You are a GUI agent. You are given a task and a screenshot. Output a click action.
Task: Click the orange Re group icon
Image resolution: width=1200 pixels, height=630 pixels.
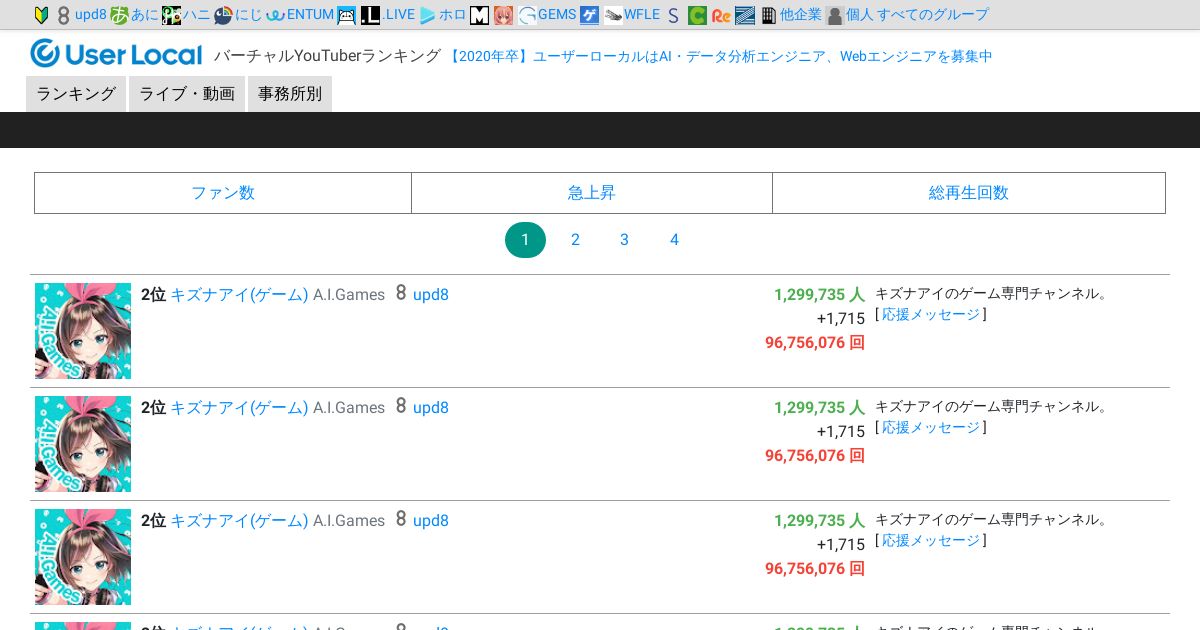721,15
